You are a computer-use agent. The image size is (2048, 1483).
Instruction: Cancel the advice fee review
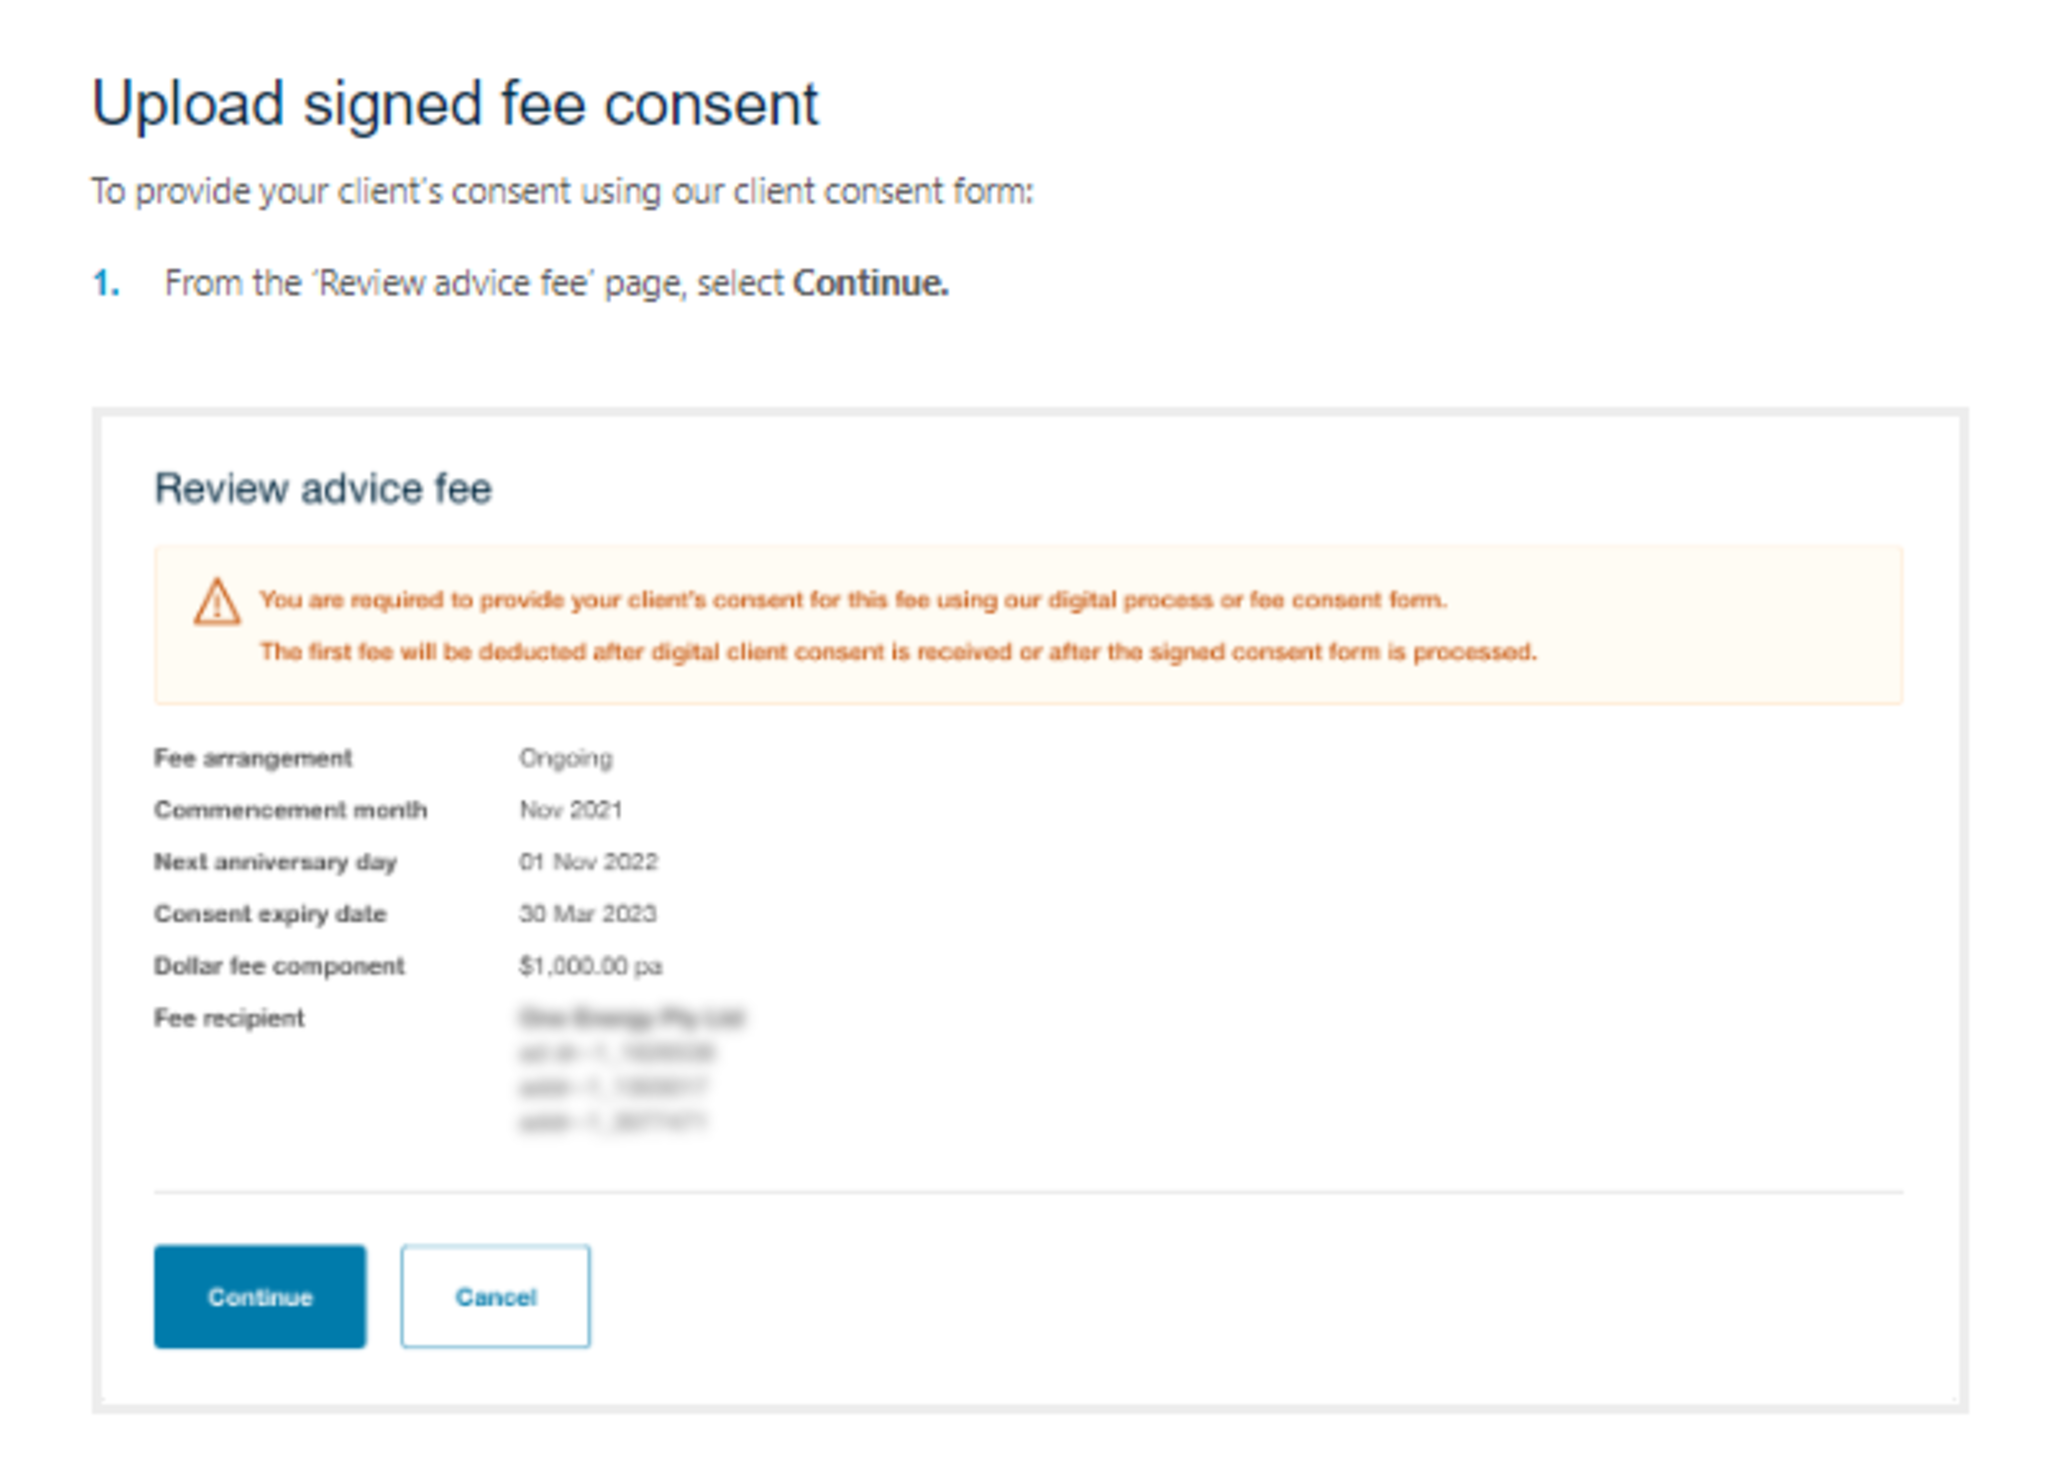click(x=495, y=1296)
